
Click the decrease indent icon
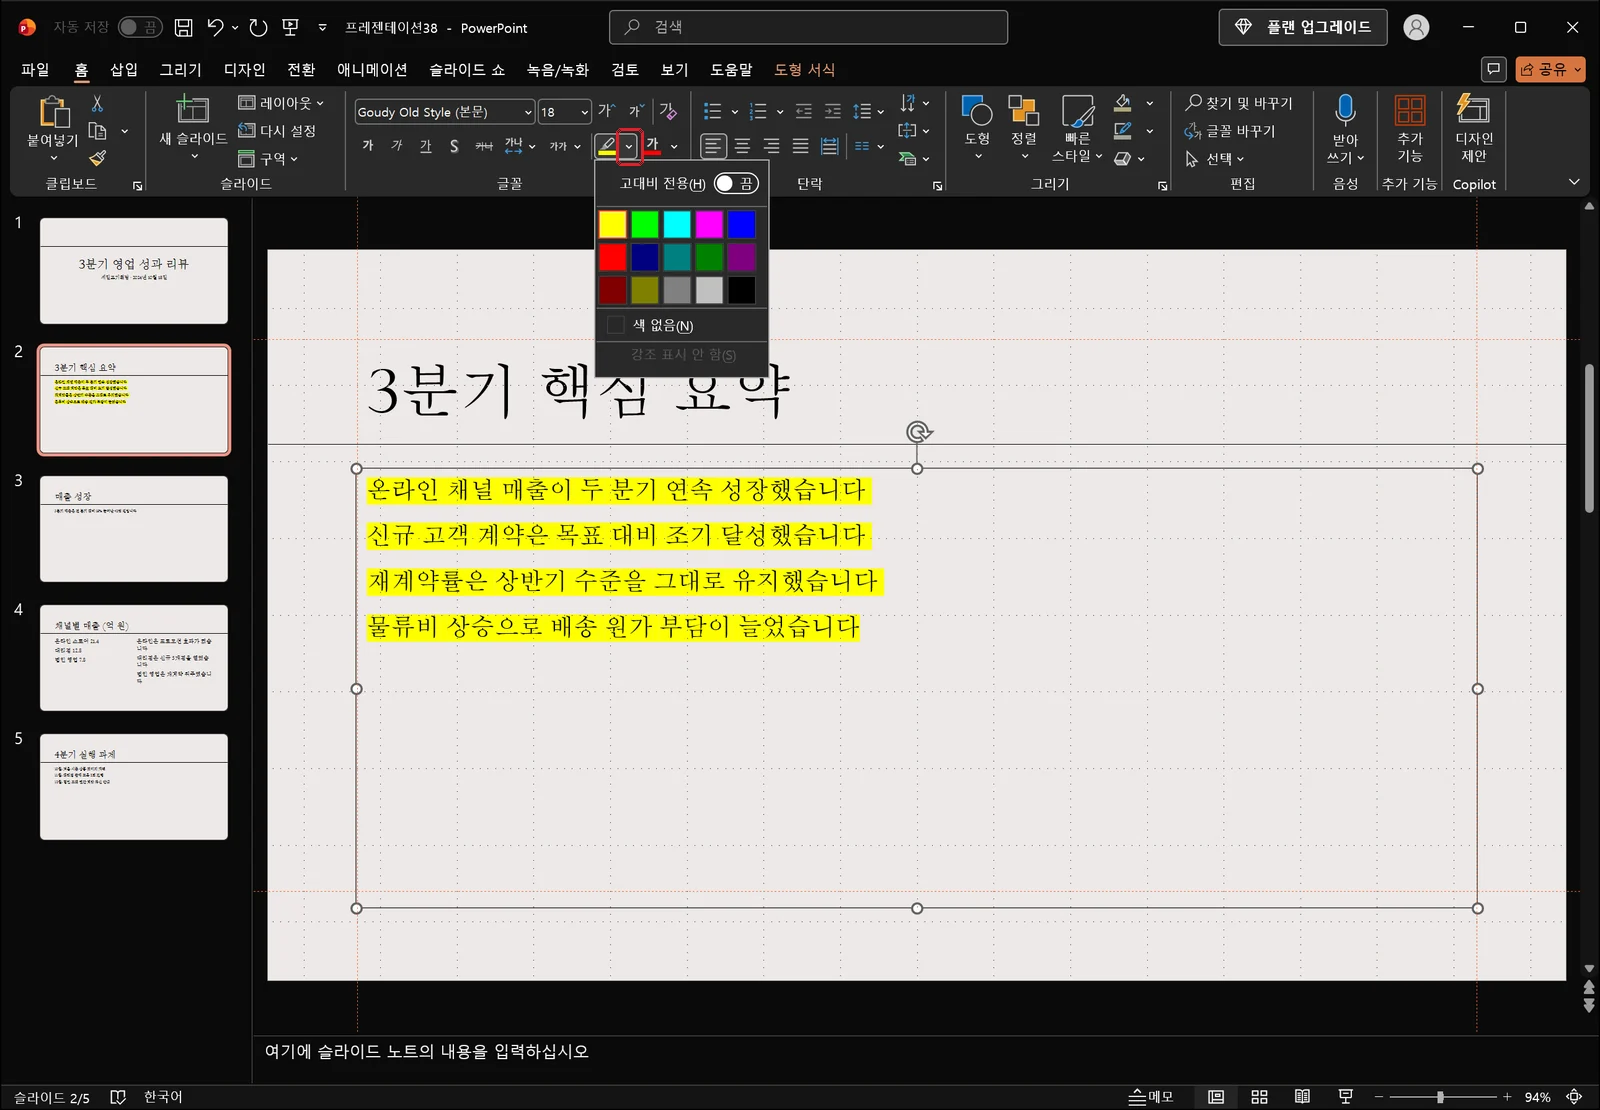[x=803, y=111]
